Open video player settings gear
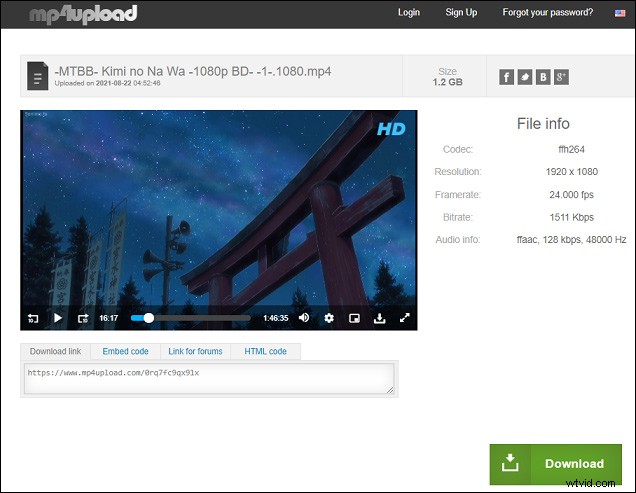This screenshot has height=493, width=636. coord(329,318)
